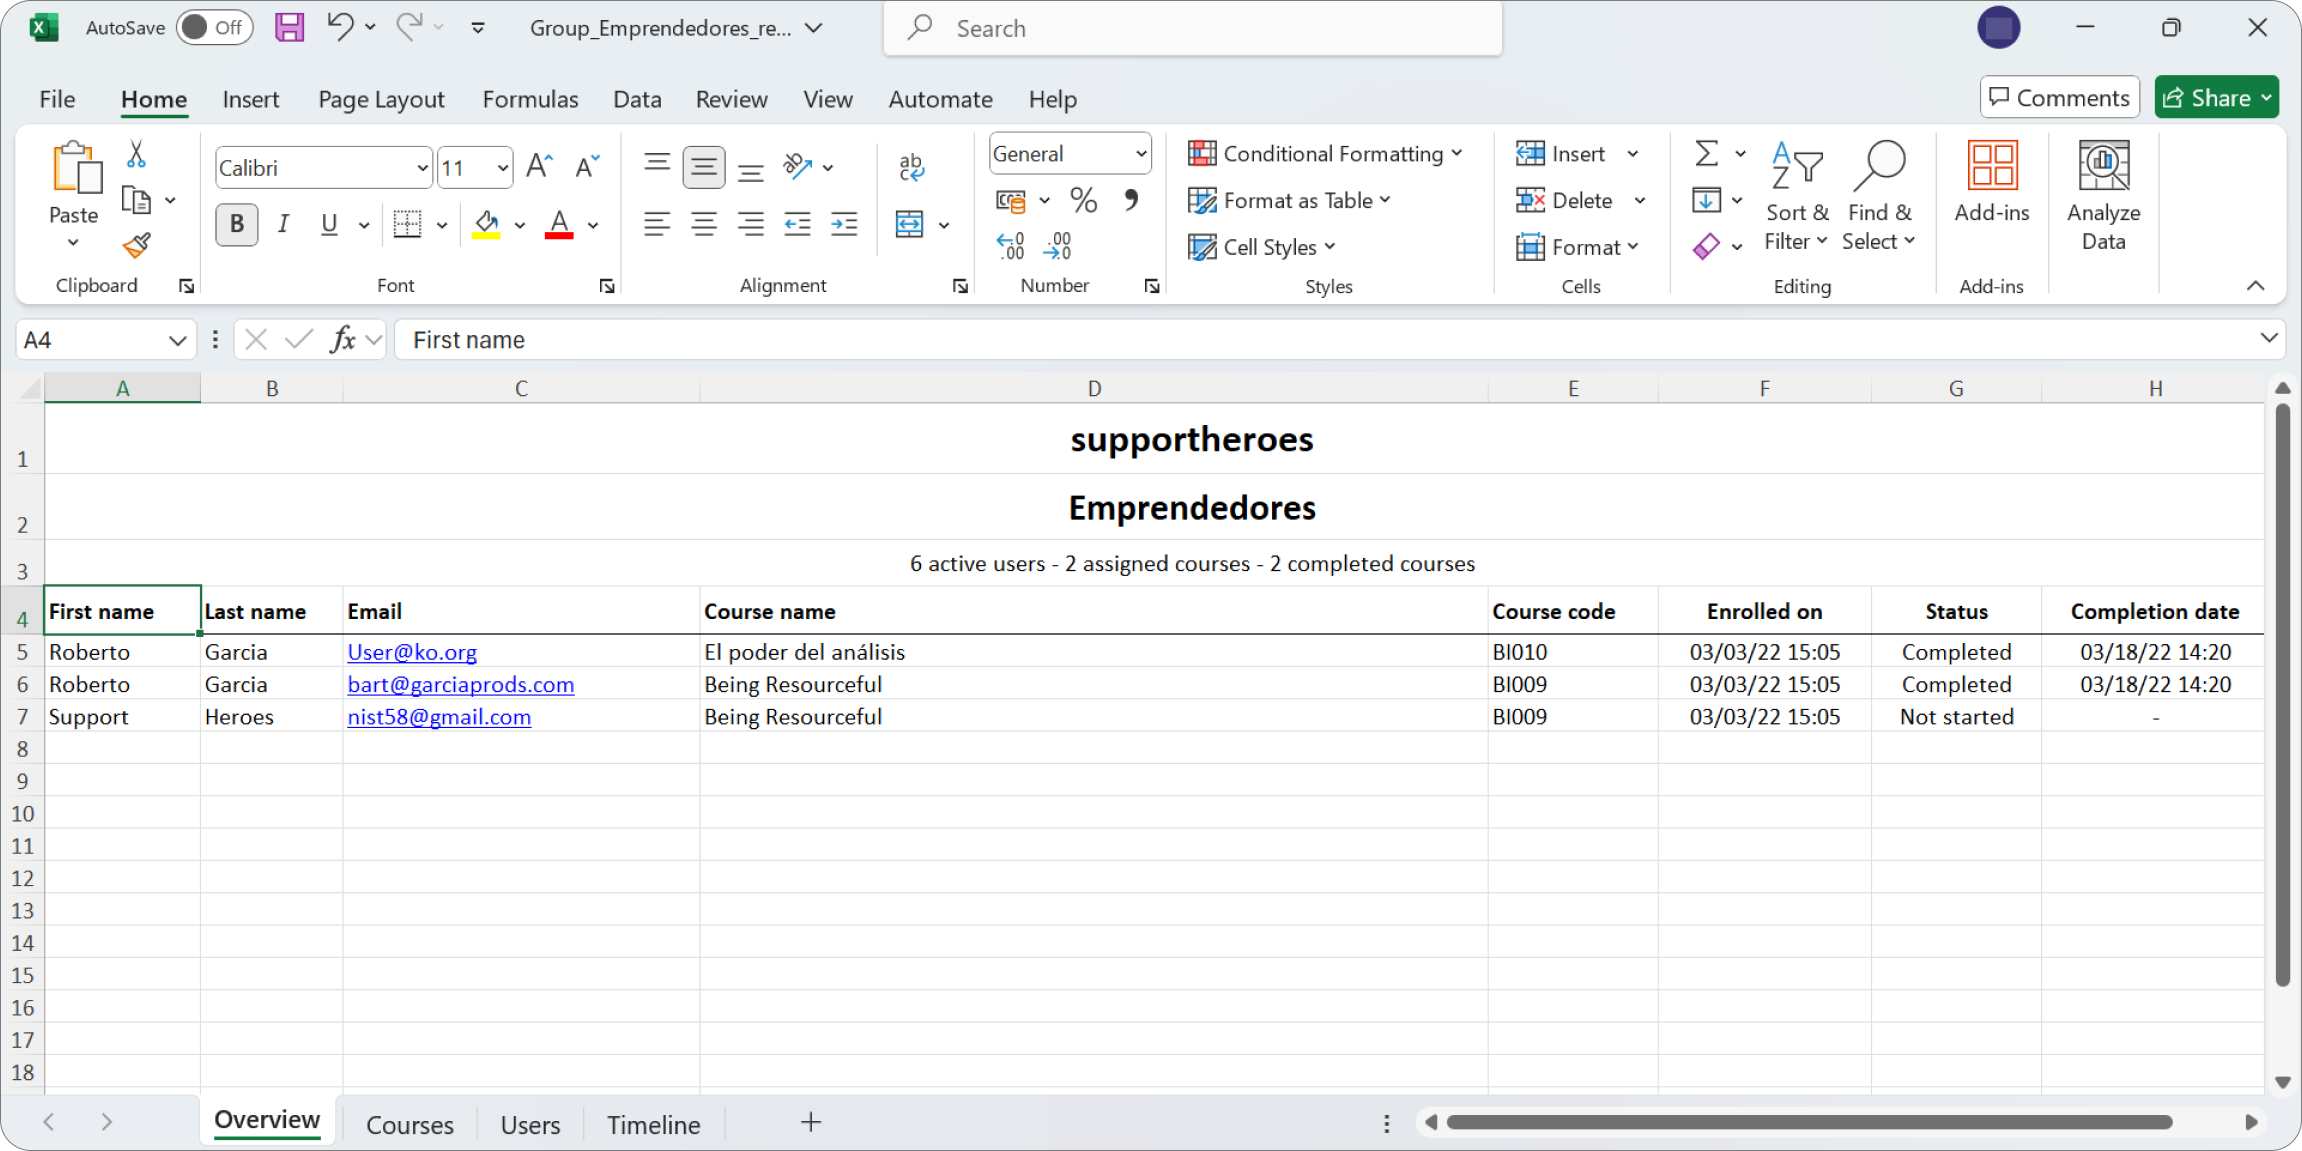Click the Merge & Center icon
The image size is (2302, 1151).
click(x=909, y=224)
